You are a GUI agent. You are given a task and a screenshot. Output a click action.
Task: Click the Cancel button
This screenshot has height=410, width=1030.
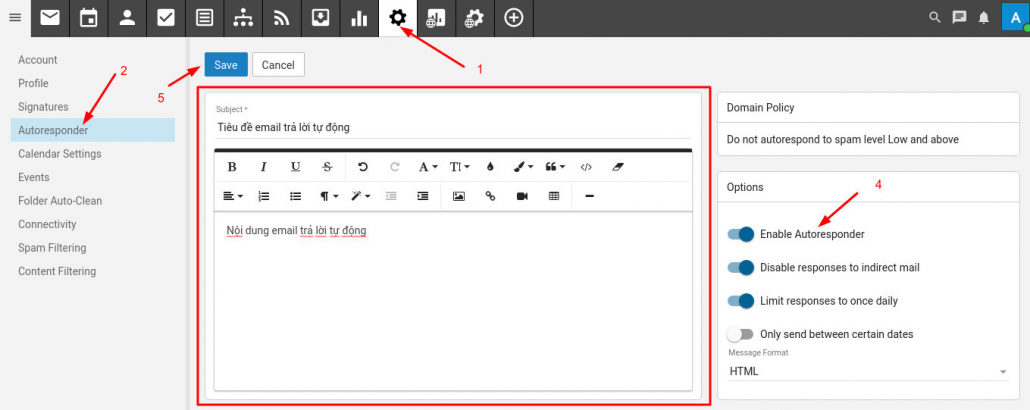[278, 65]
